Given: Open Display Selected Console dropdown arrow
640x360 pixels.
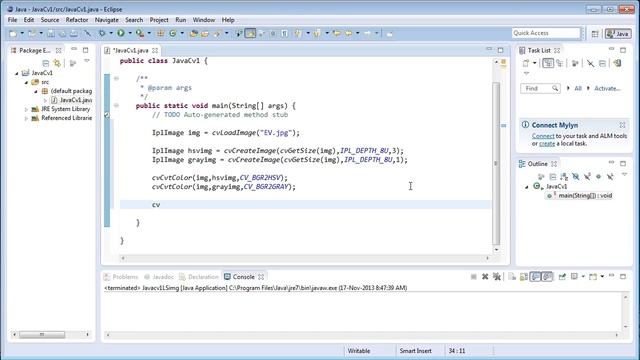Looking at the screenshot, I should [583, 277].
